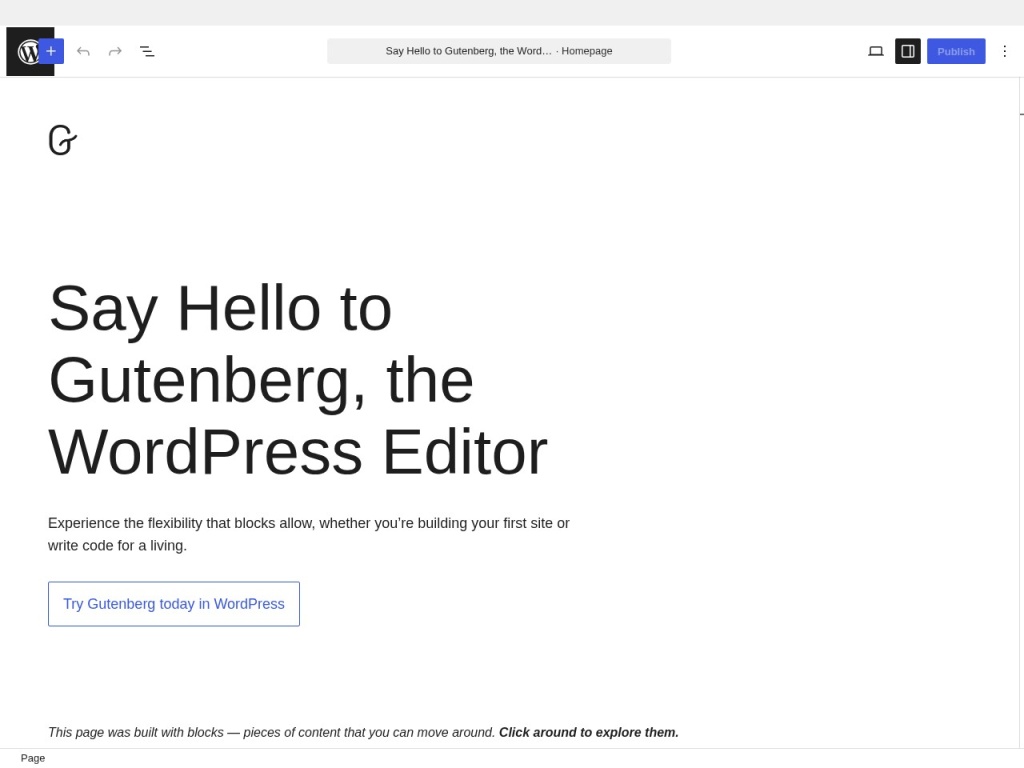The image size is (1024, 768).
Task: Redo the last undone change
Action: pos(115,51)
